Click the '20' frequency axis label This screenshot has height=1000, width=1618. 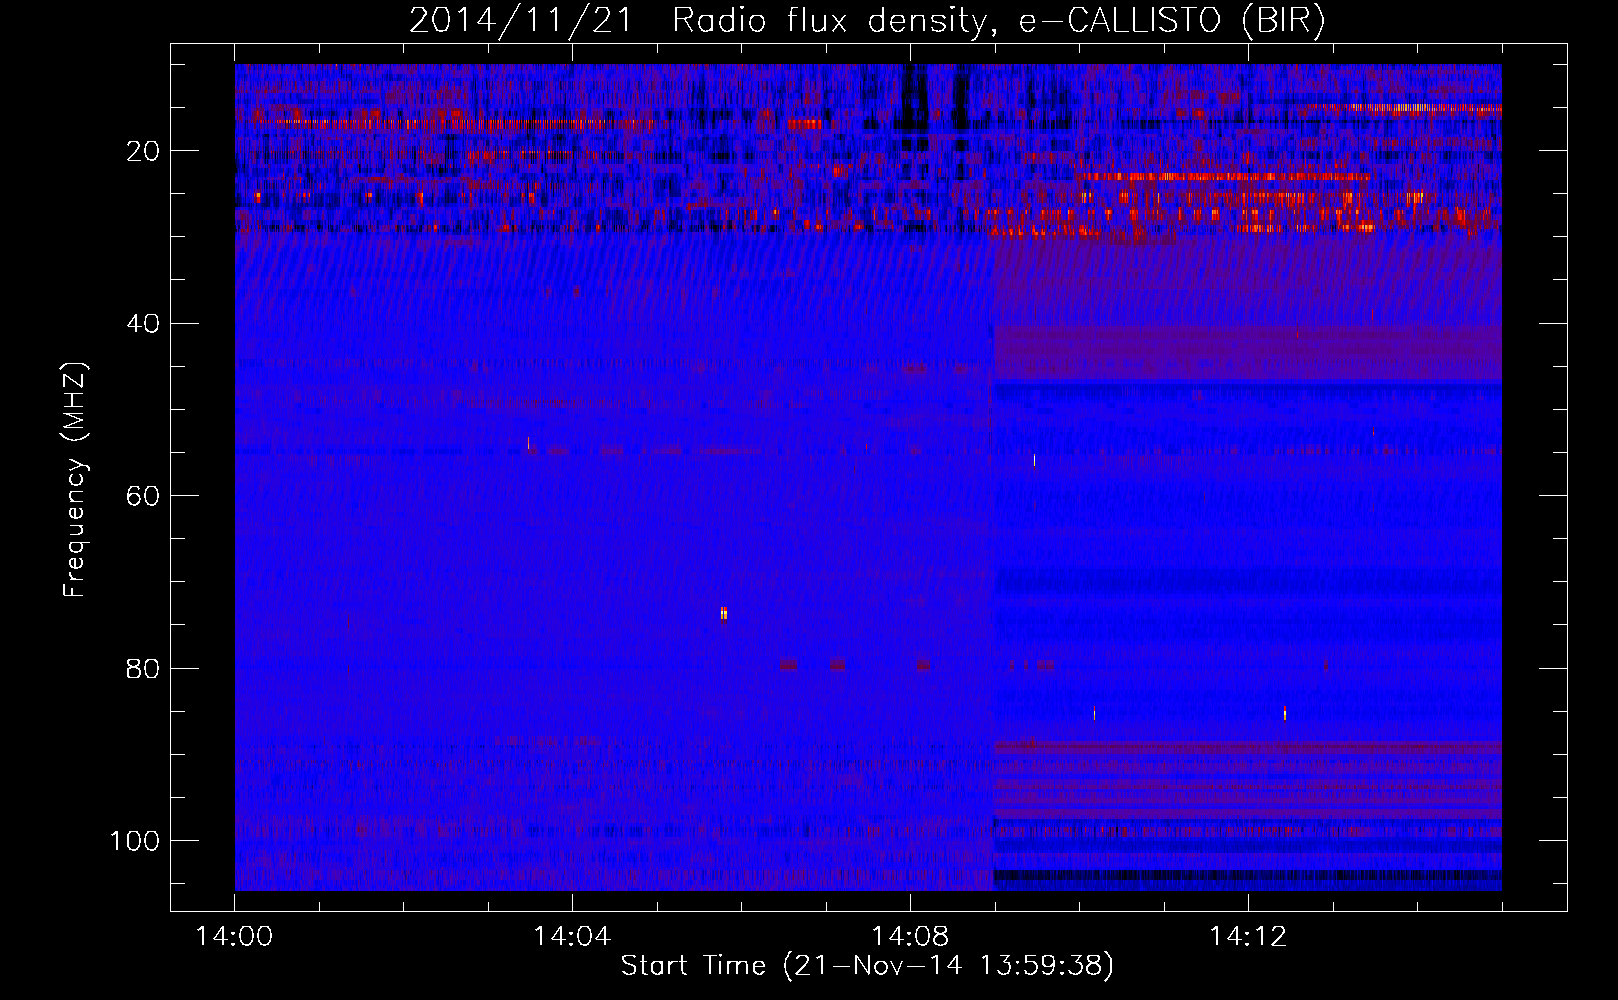point(143,152)
